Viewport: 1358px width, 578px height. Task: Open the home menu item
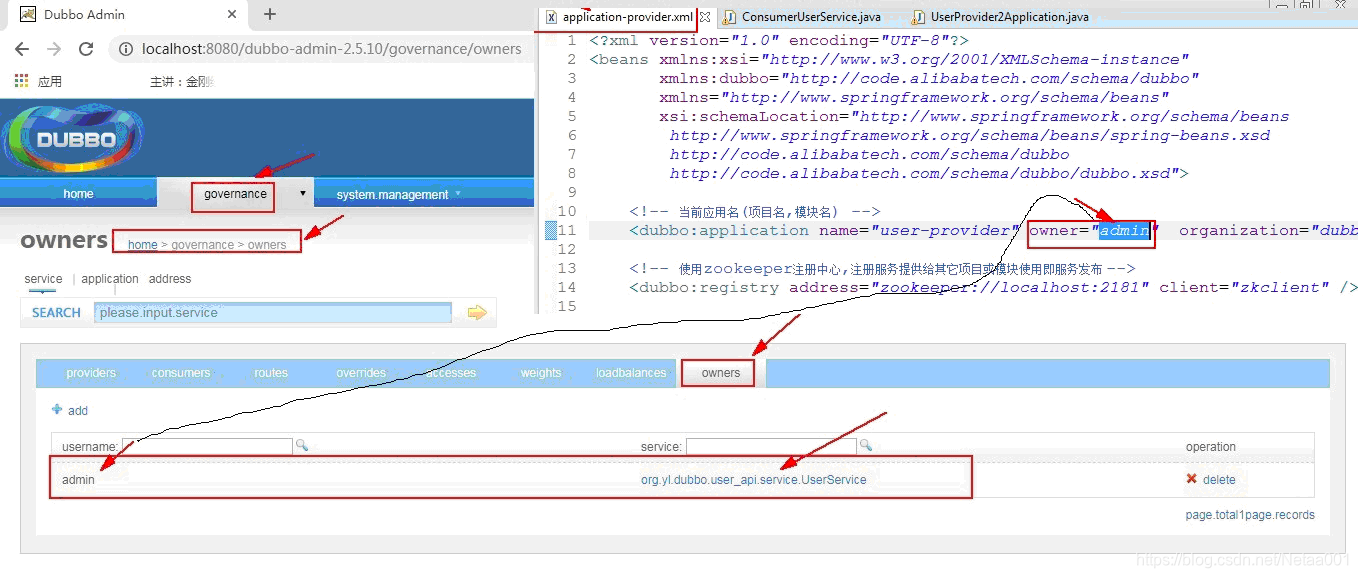[78, 194]
